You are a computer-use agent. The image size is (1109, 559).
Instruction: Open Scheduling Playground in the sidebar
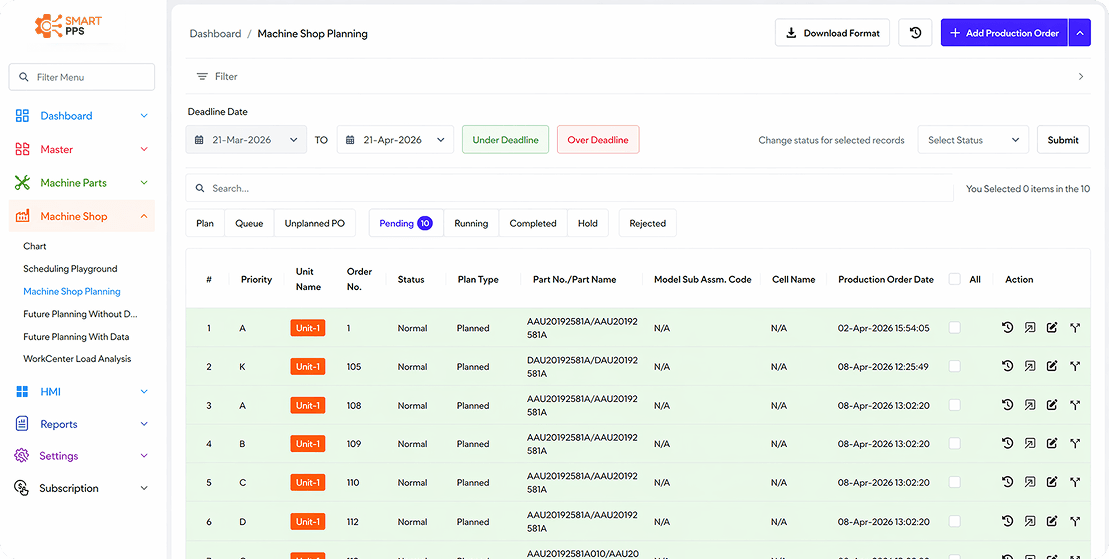(x=70, y=269)
